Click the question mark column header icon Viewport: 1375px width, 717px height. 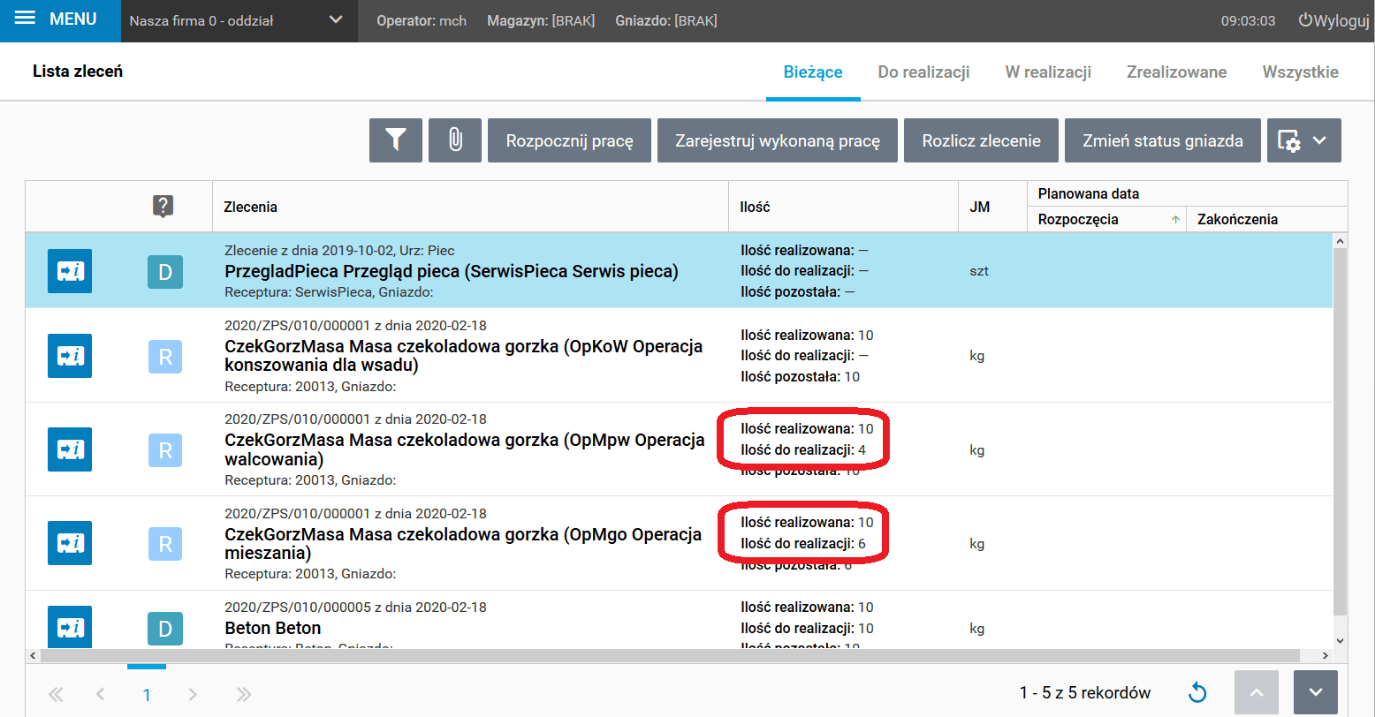[163, 206]
